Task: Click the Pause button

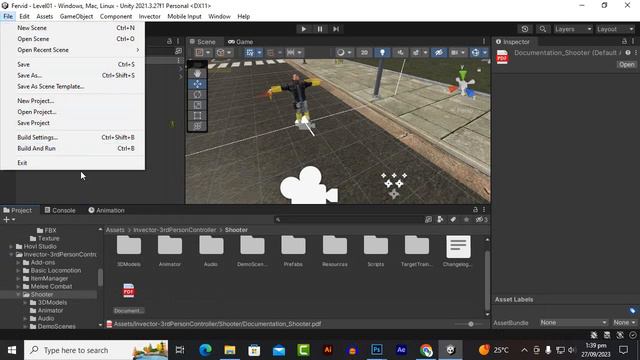Action: point(320,29)
